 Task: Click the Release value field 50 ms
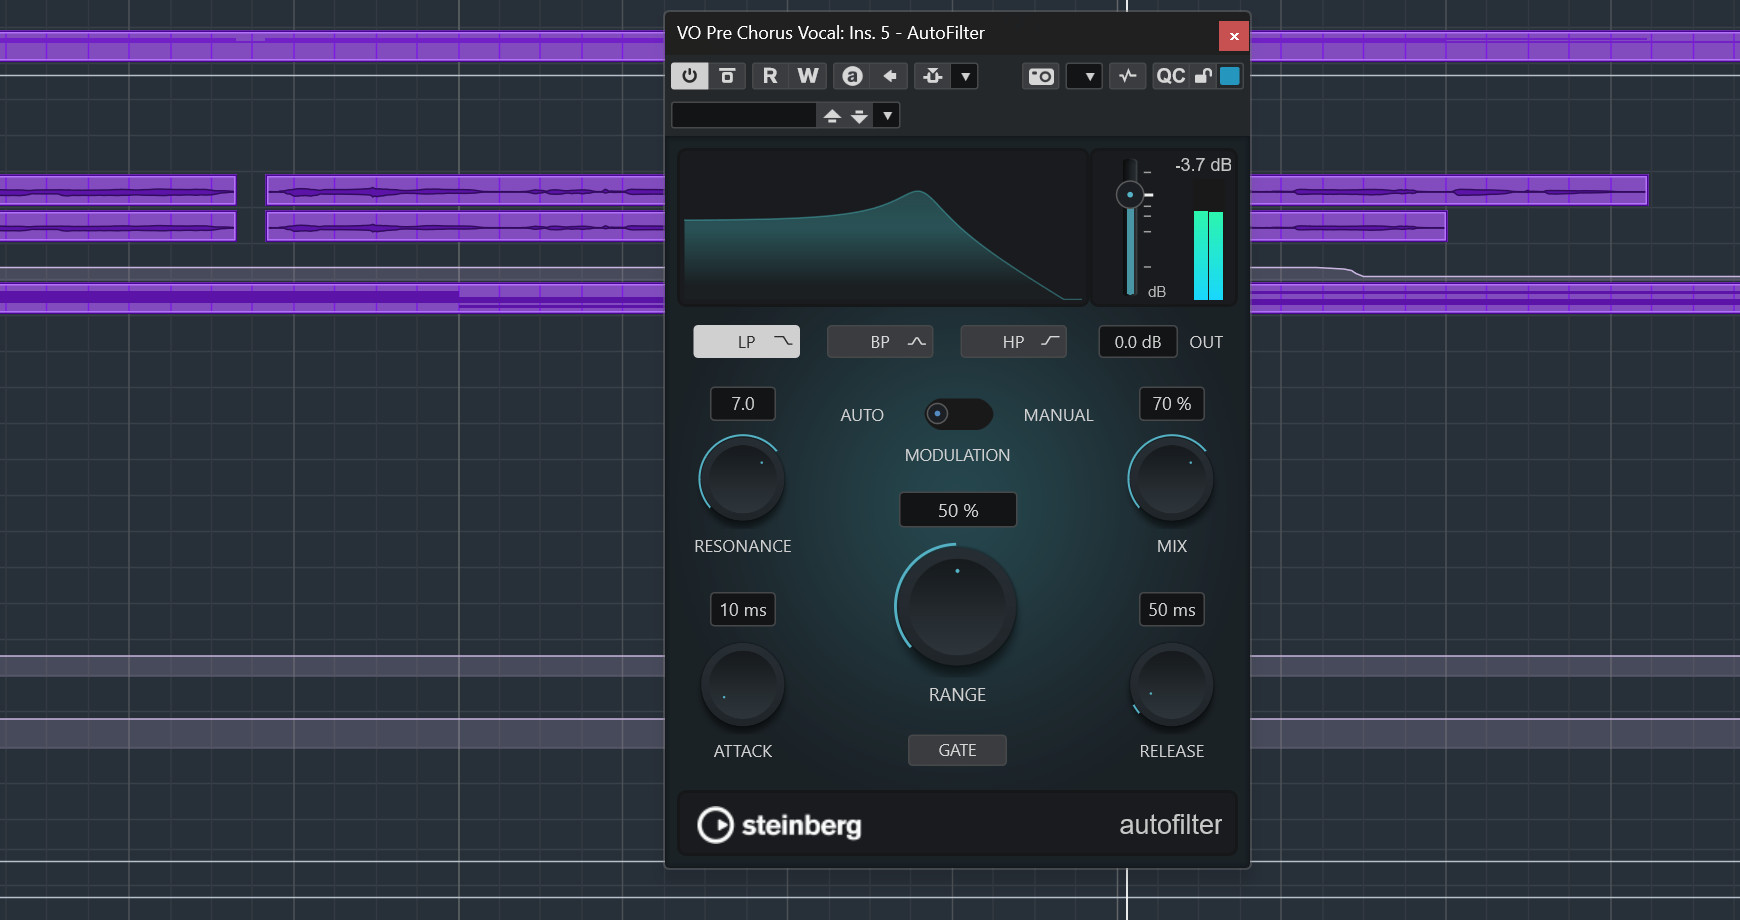[x=1172, y=610]
